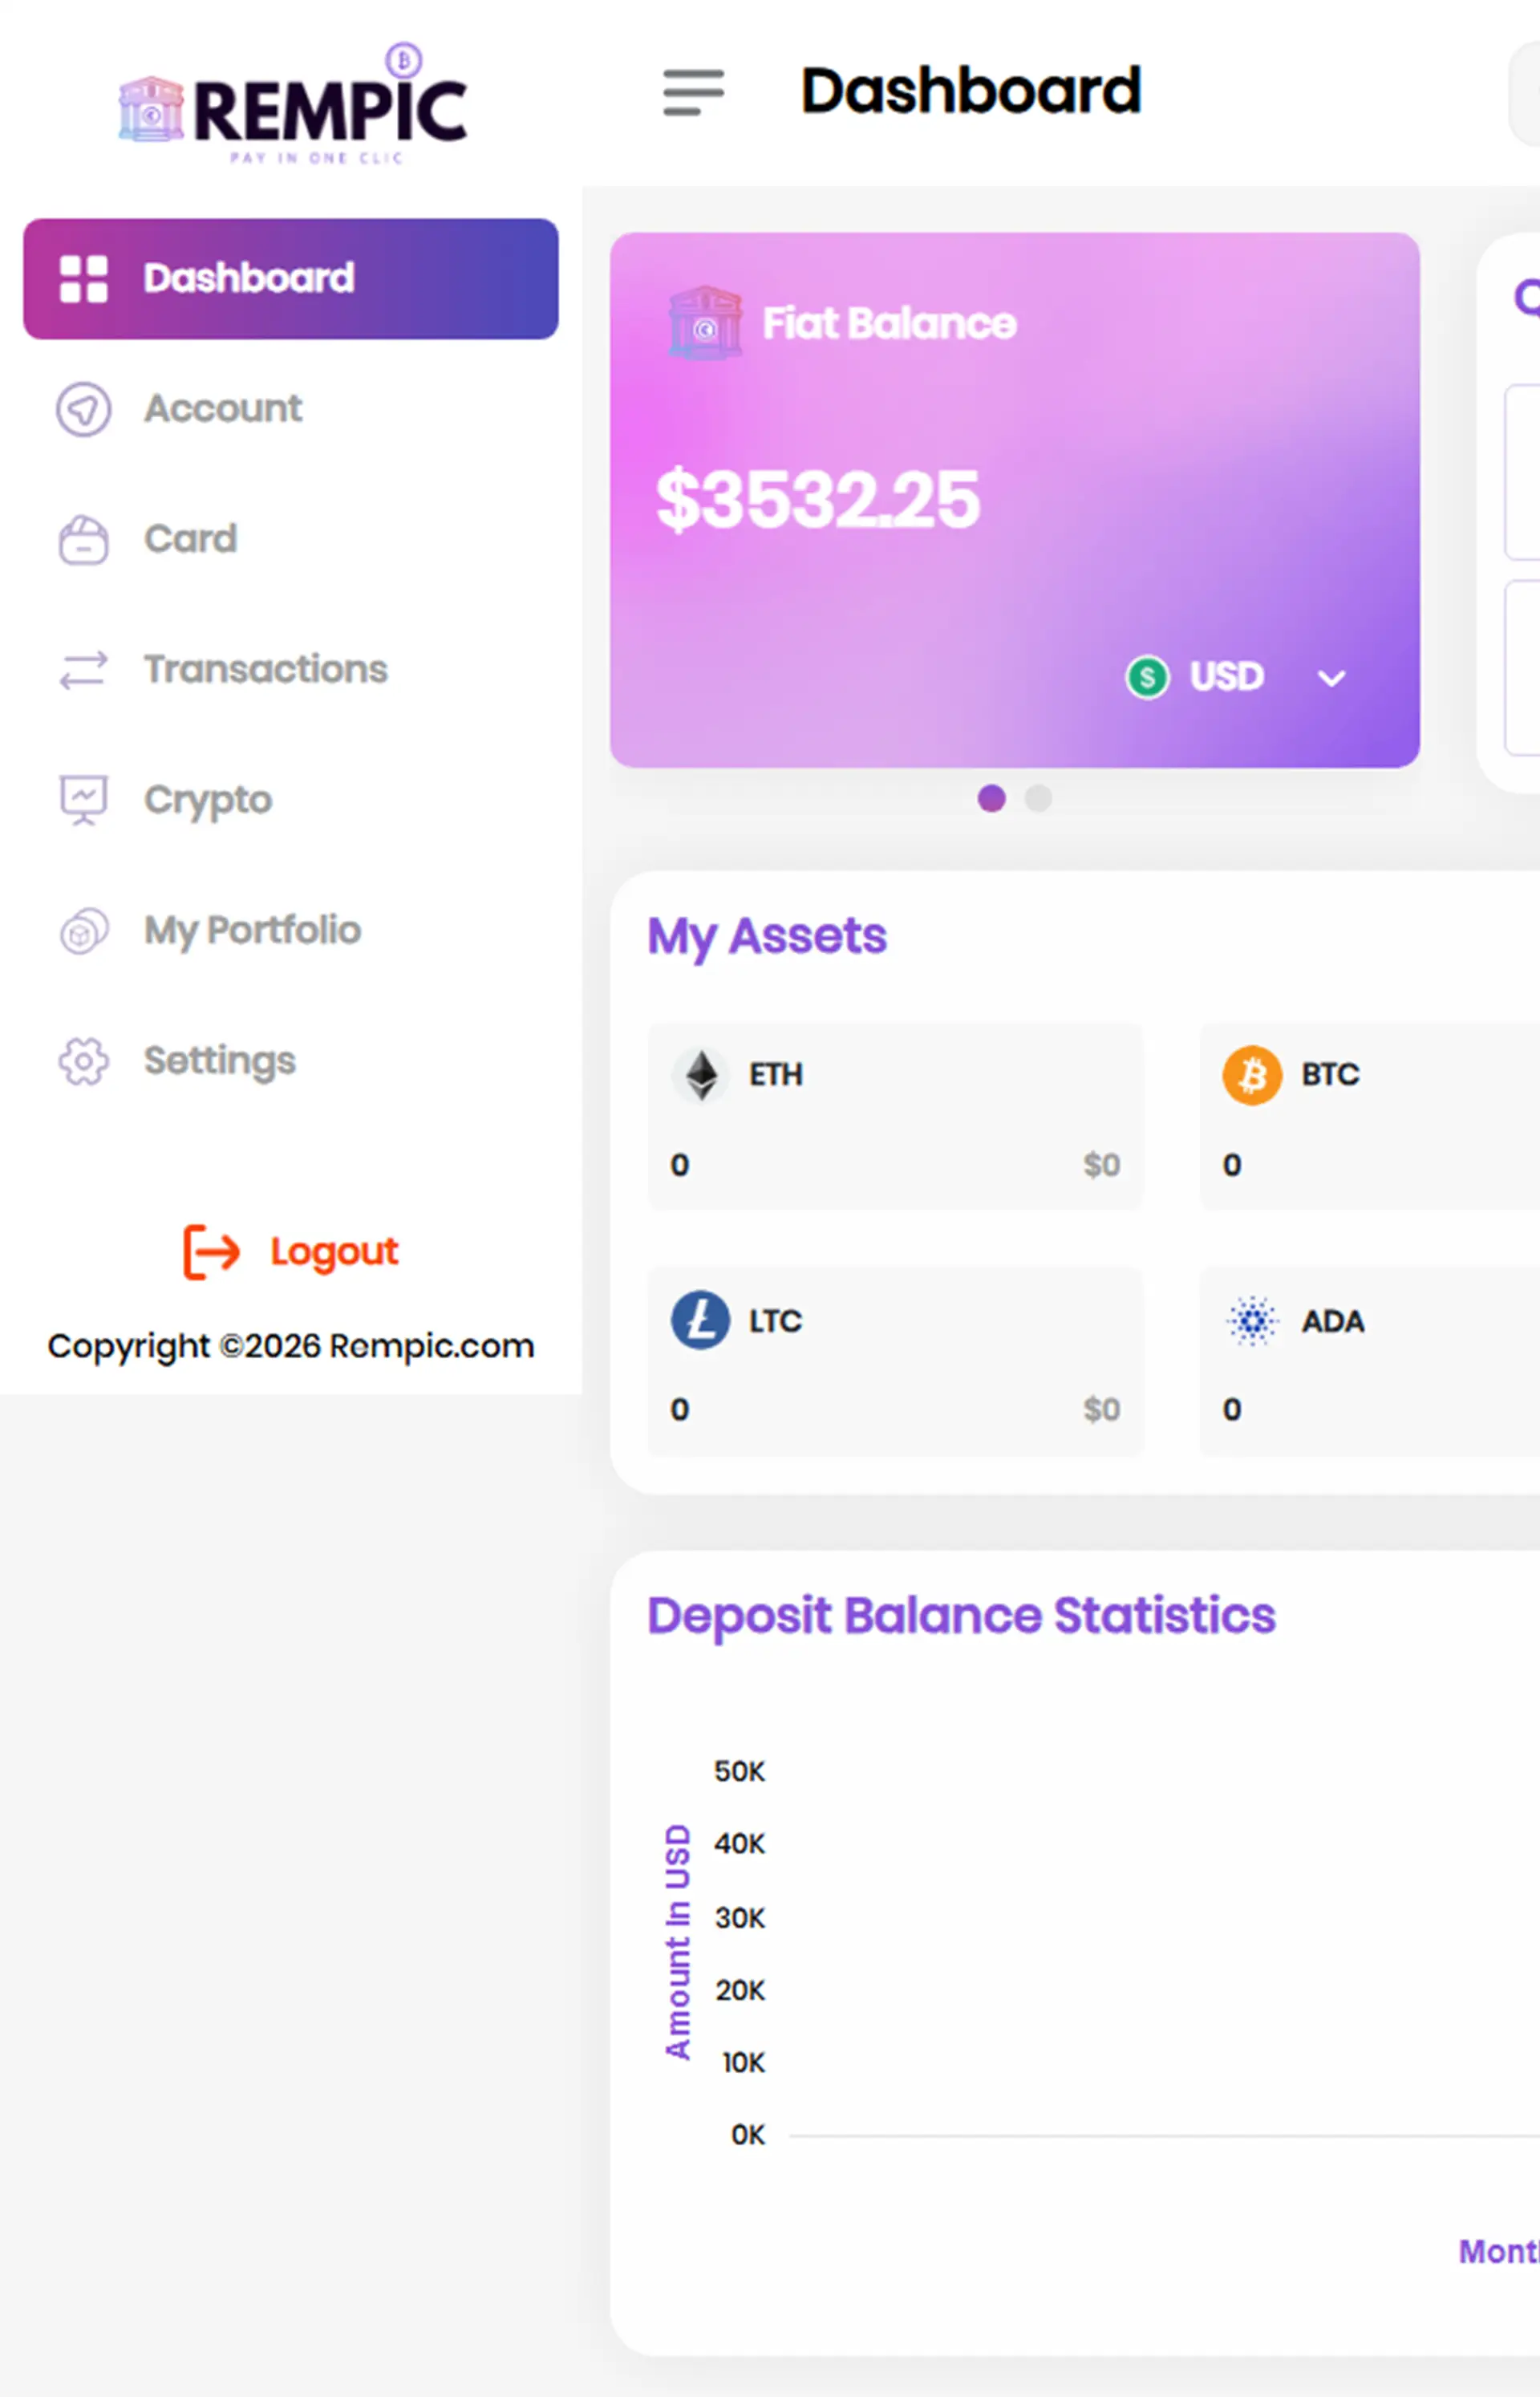1540x2397 pixels.
Task: Click the Fiat Balance bank icon
Action: pyautogui.click(x=705, y=323)
